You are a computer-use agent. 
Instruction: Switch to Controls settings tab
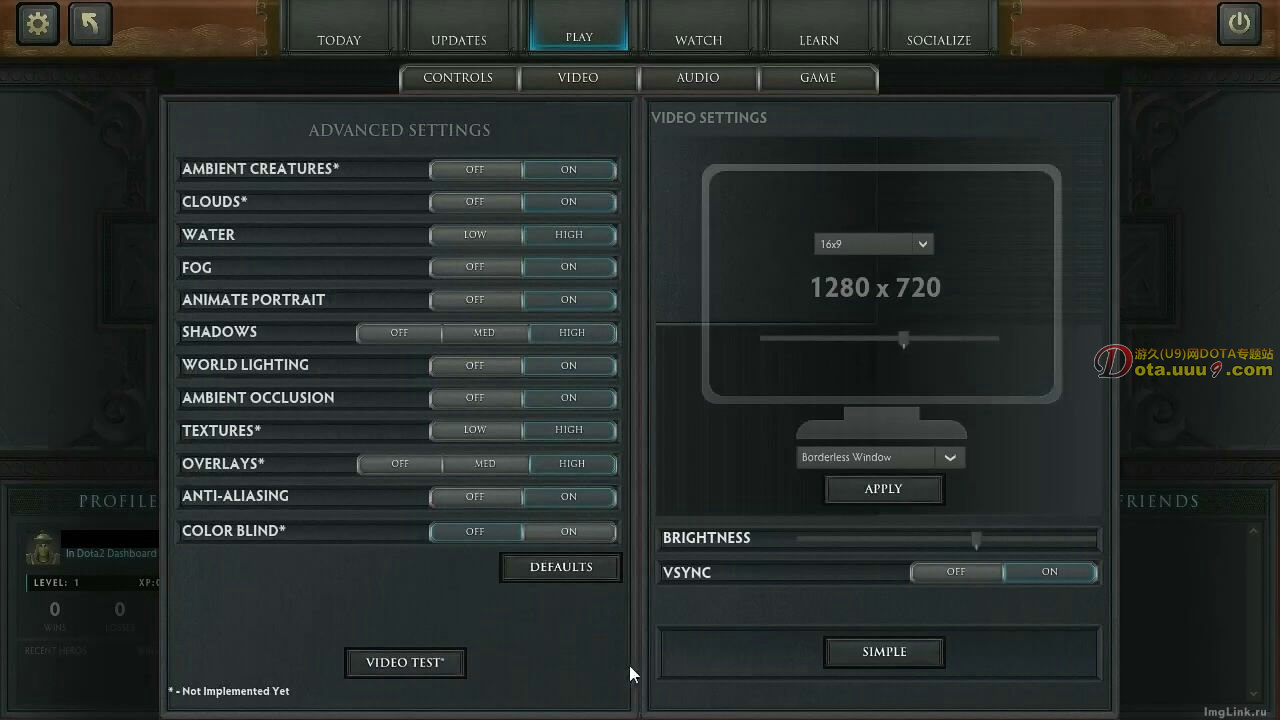click(x=458, y=78)
